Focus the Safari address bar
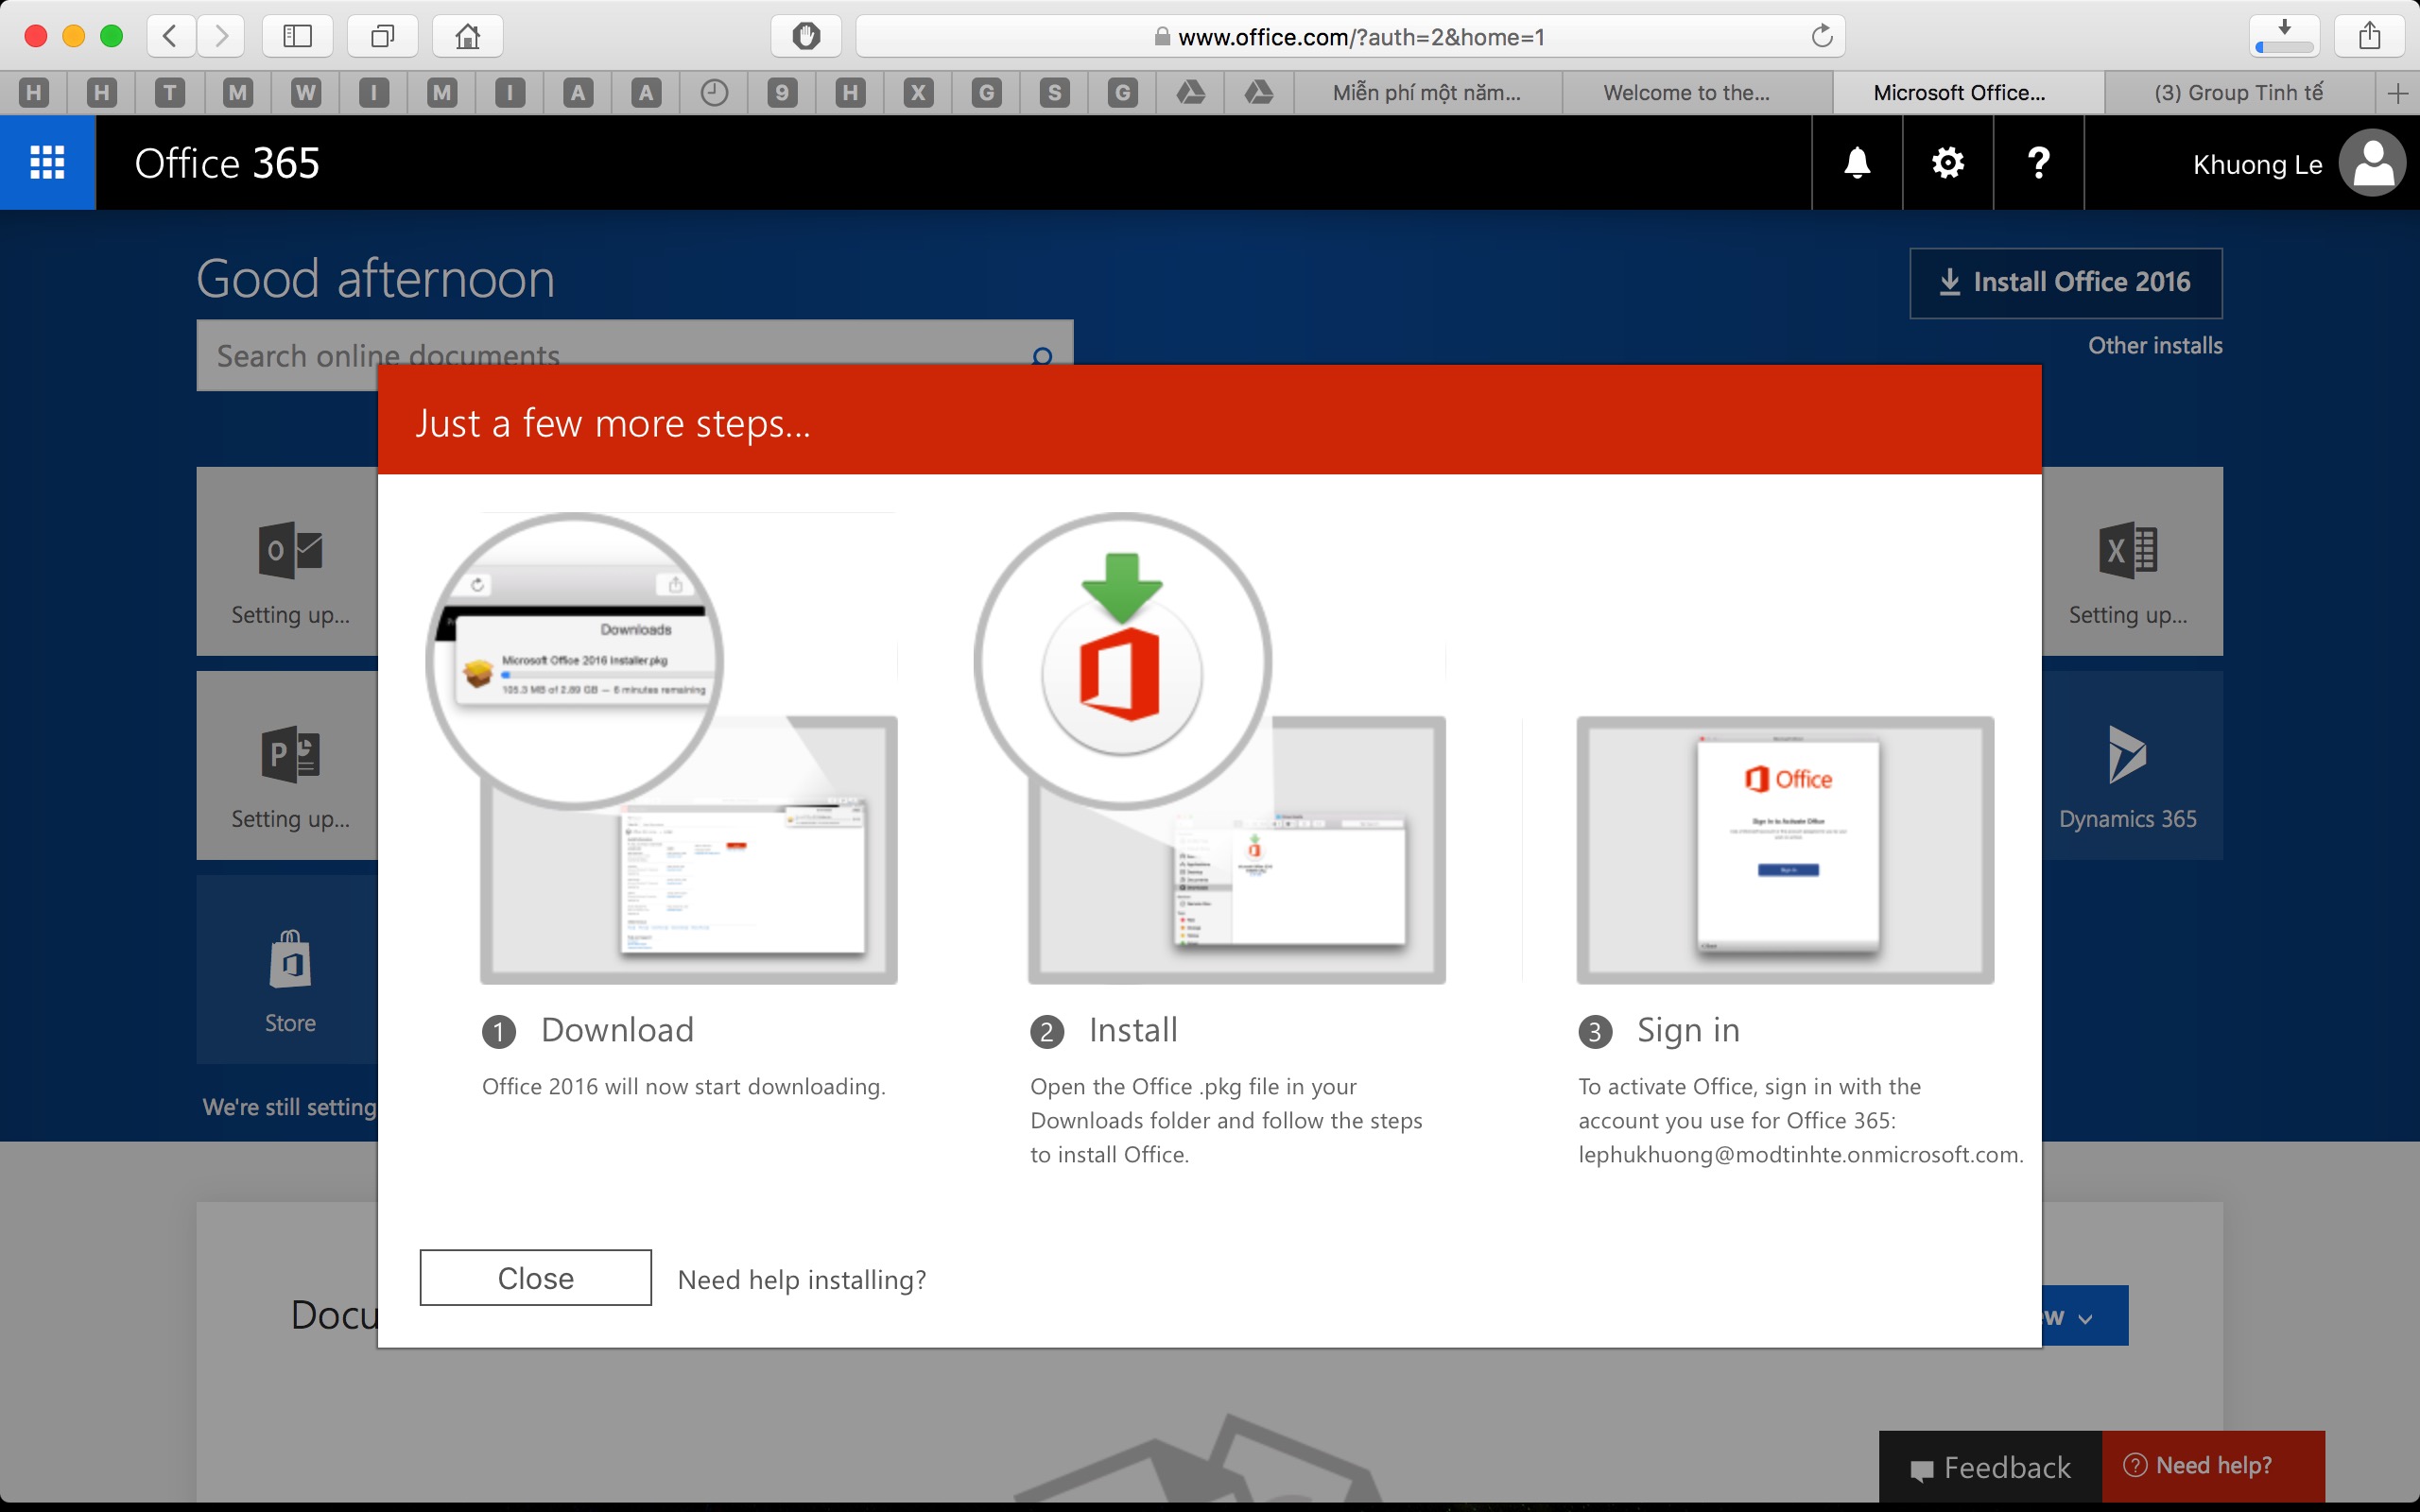Screen dimensions: 2420x1512 click(1350, 37)
